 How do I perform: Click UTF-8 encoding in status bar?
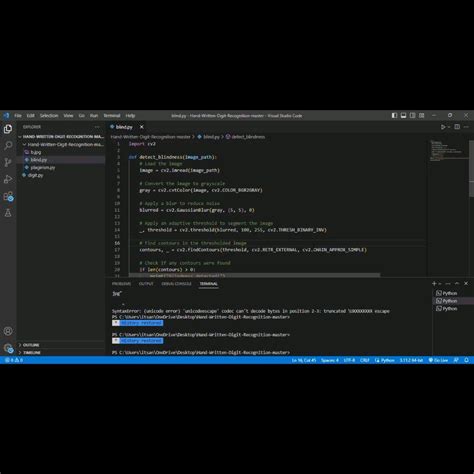349,360
